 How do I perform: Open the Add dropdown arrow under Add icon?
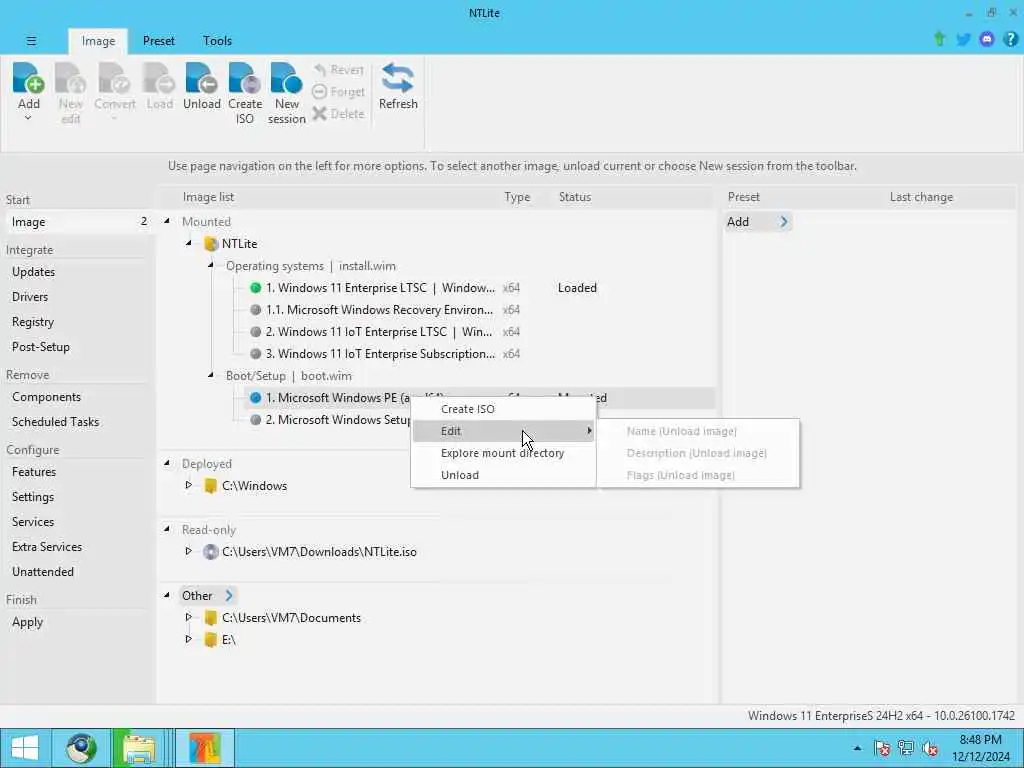tap(28, 118)
